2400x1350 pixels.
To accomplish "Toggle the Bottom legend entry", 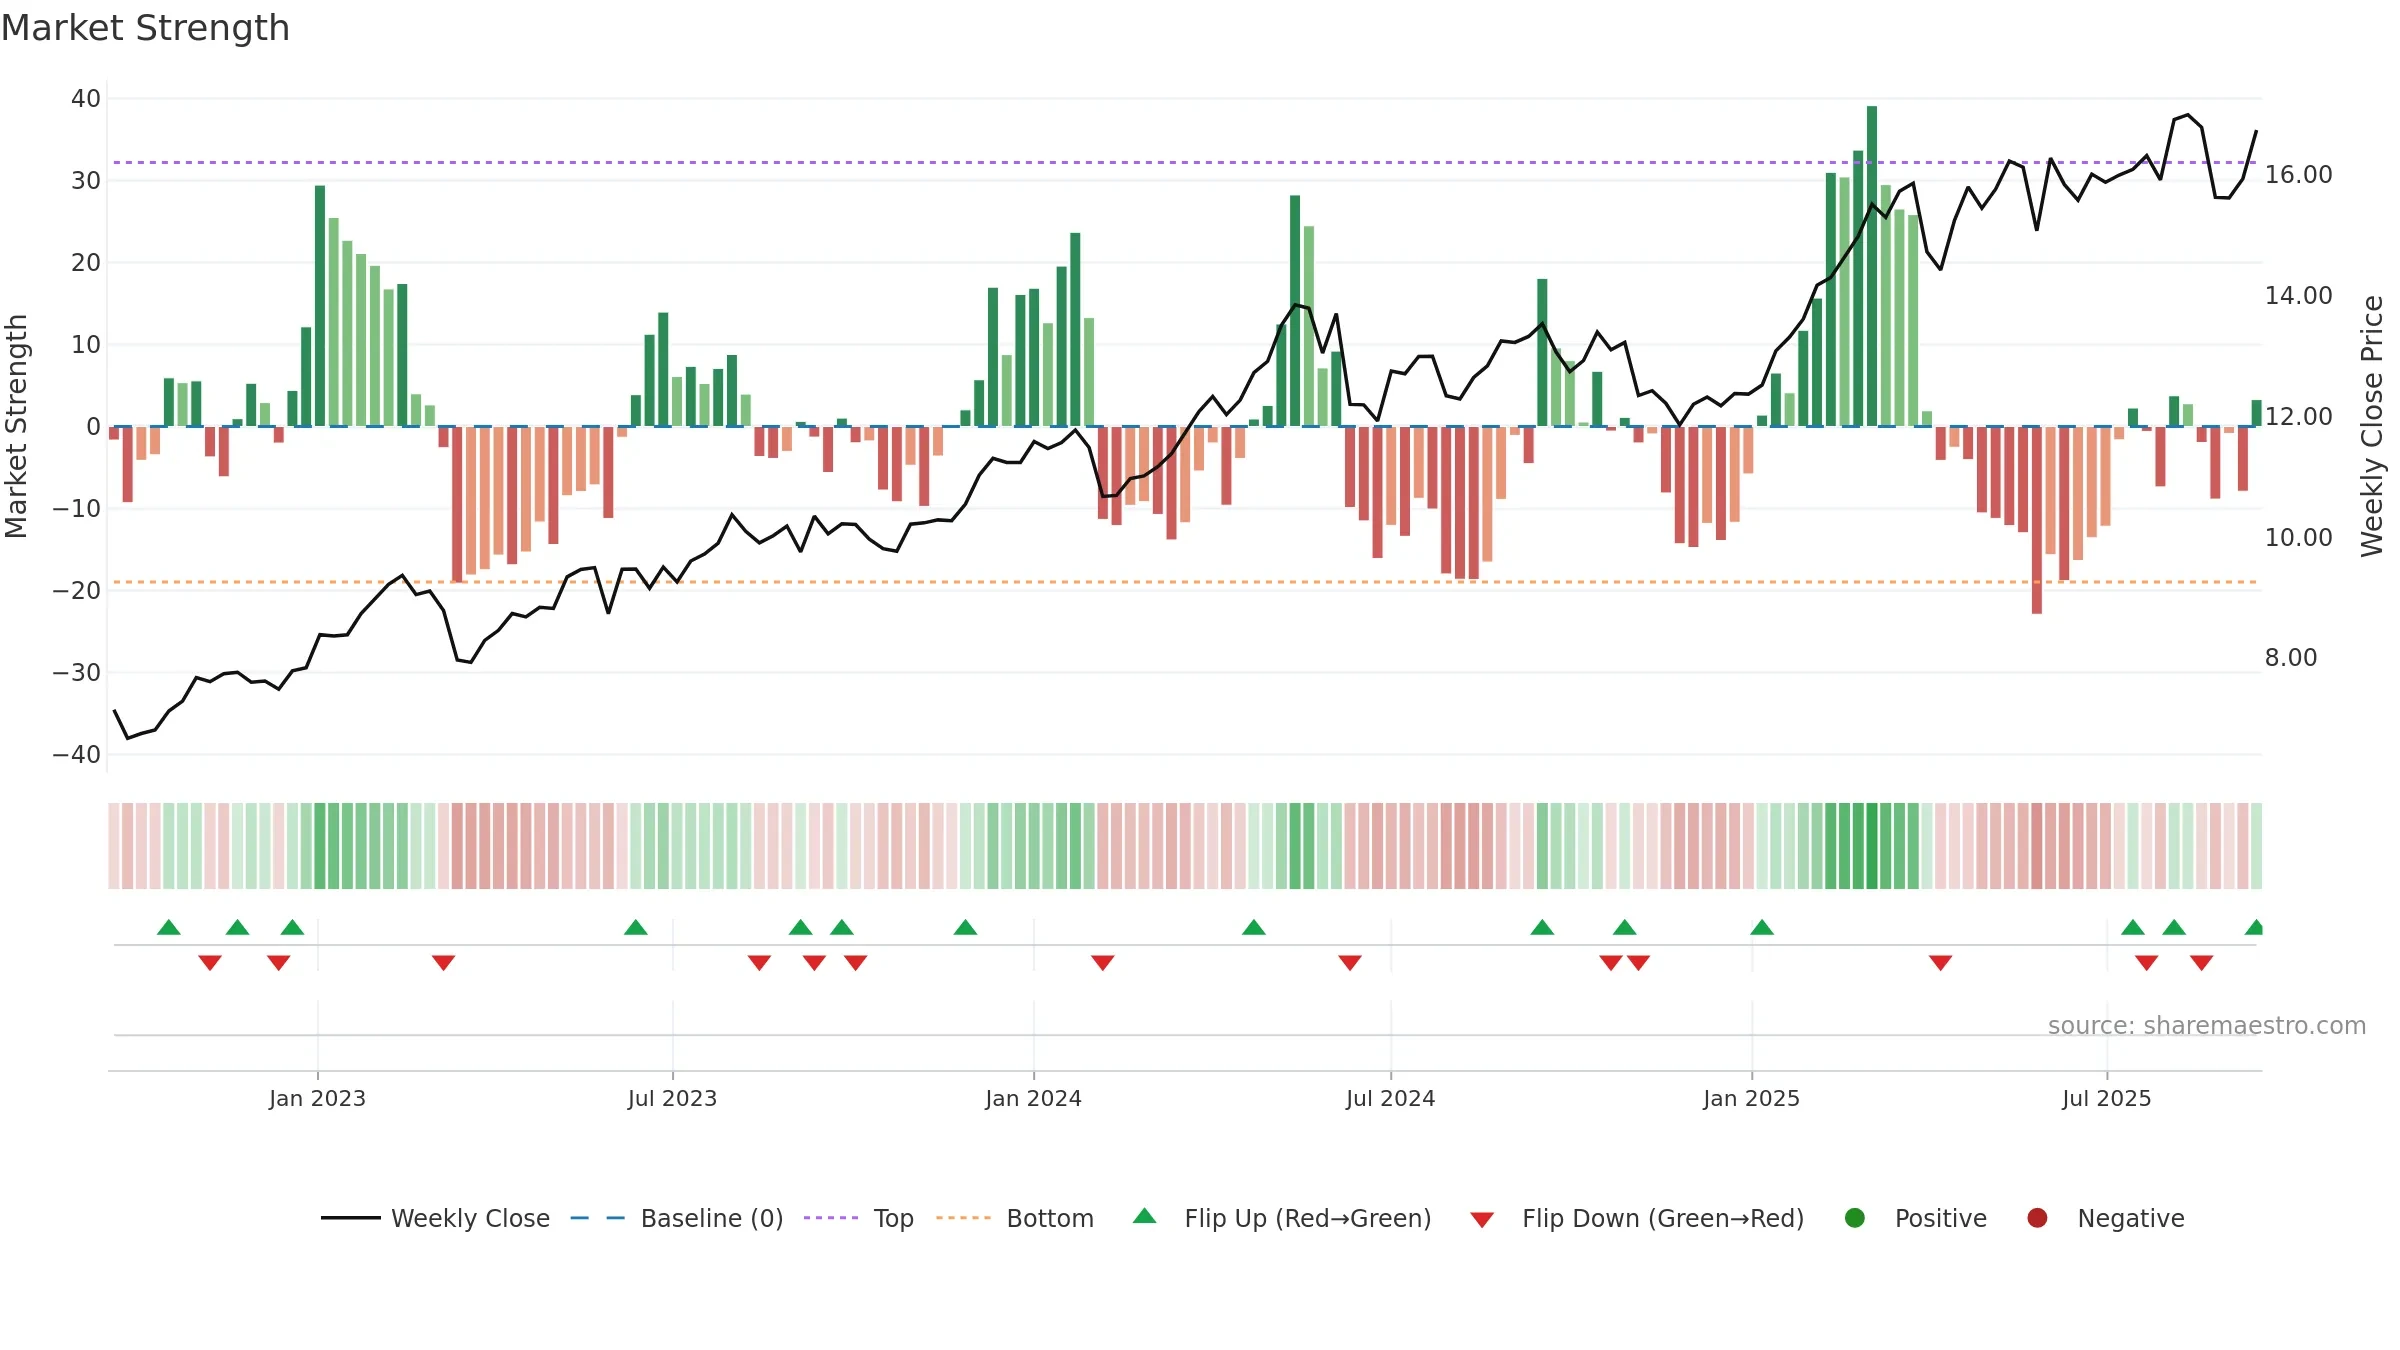I will click(1014, 1218).
